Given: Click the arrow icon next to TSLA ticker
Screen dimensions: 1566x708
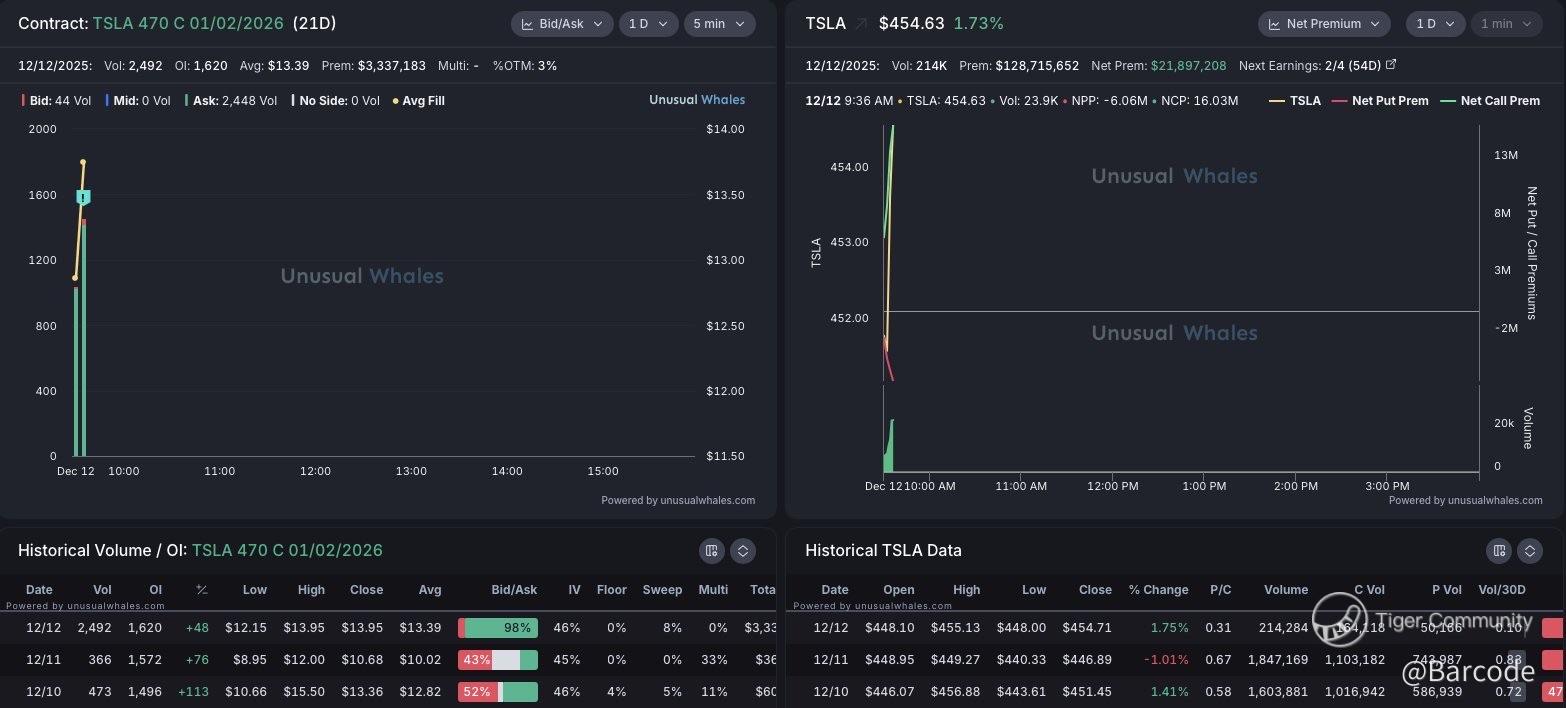Looking at the screenshot, I should click(861, 23).
